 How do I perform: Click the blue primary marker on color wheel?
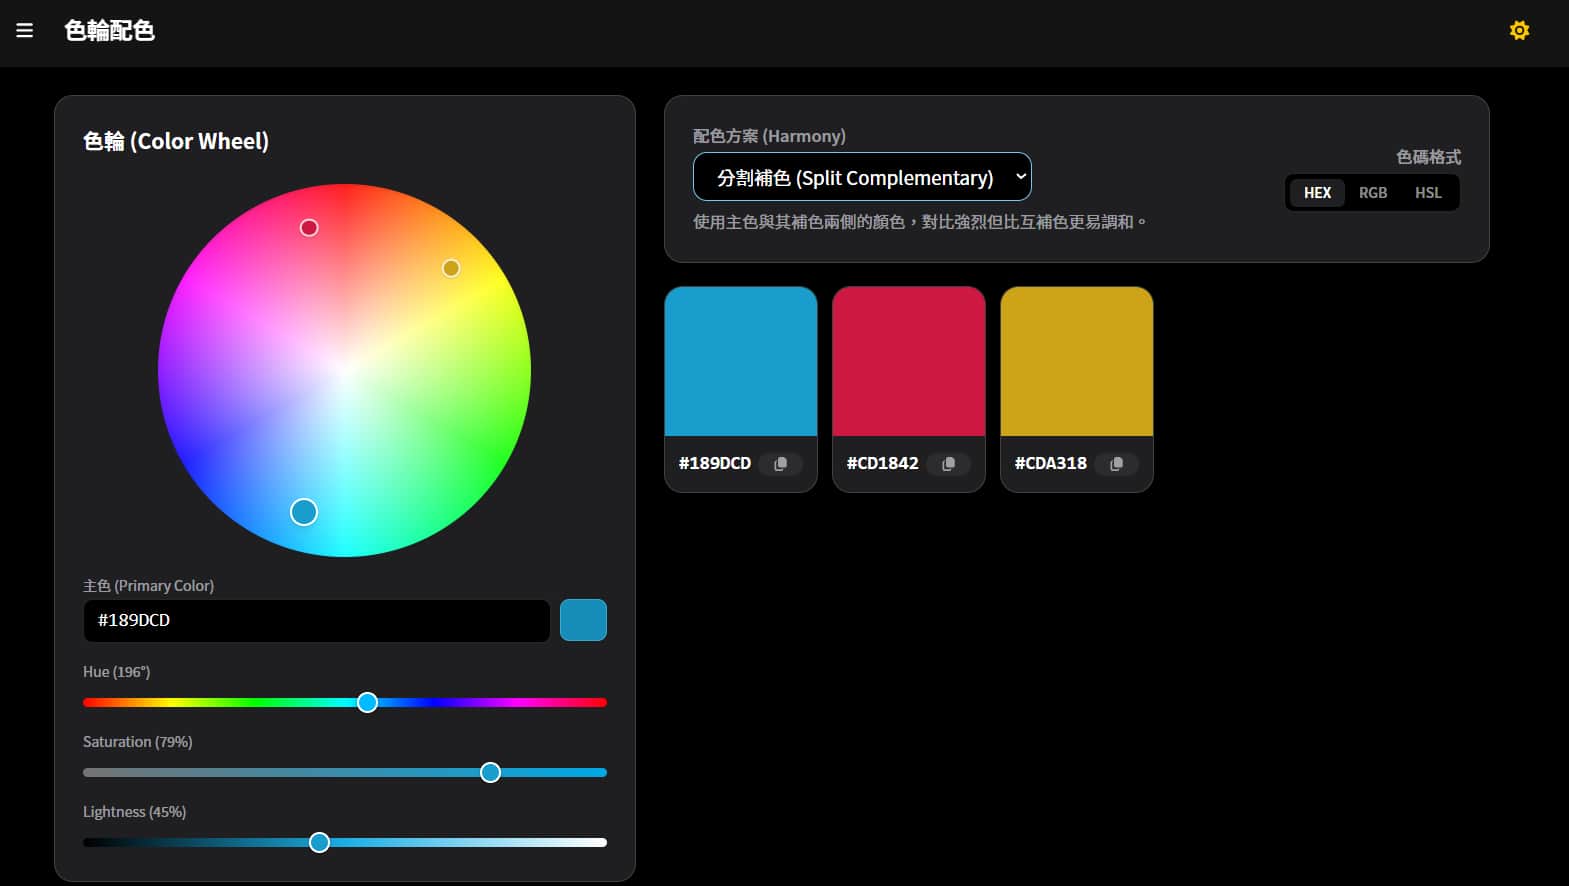(x=304, y=512)
